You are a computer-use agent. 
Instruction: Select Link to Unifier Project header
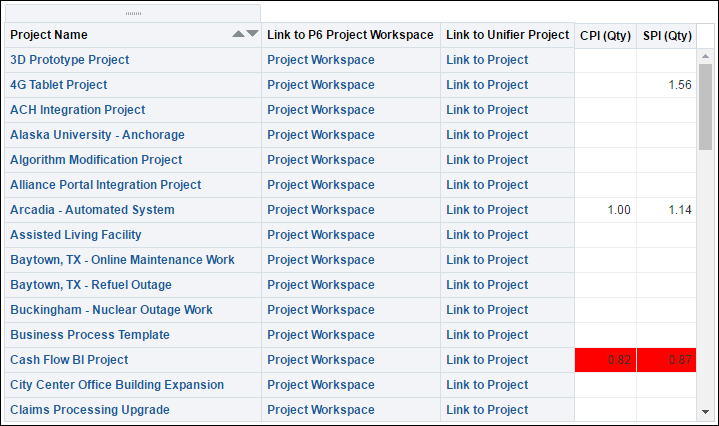pos(508,35)
